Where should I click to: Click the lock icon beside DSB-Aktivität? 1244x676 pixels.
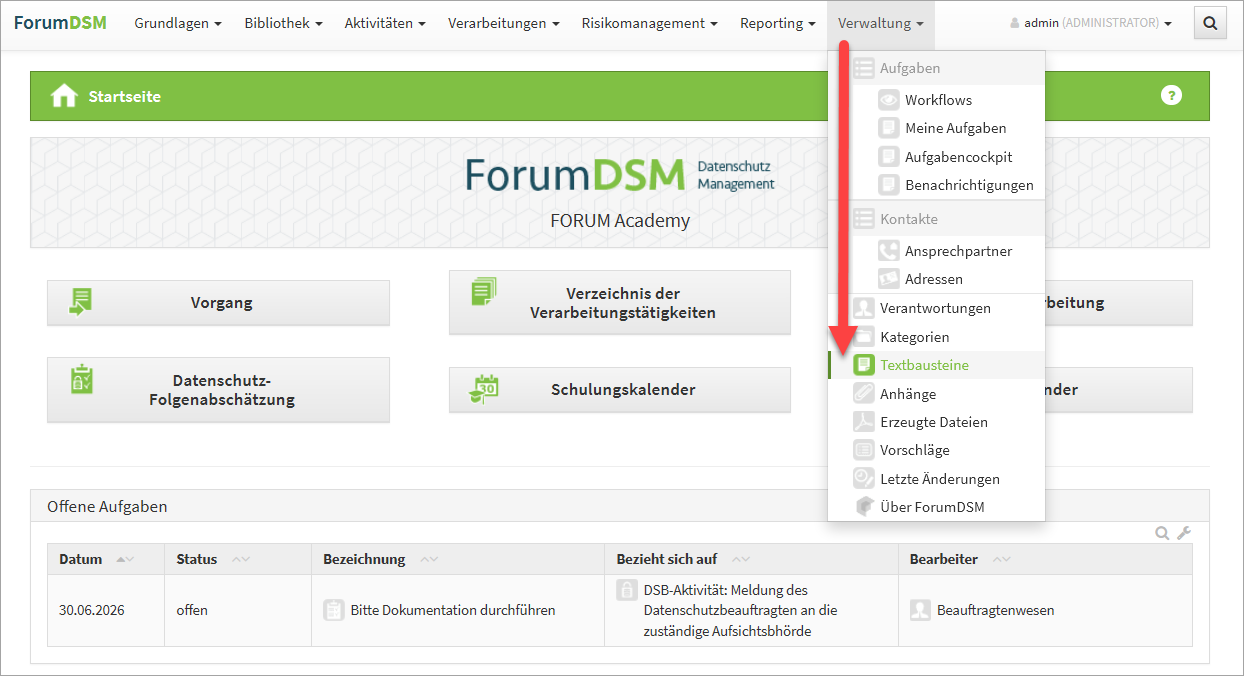click(x=626, y=590)
